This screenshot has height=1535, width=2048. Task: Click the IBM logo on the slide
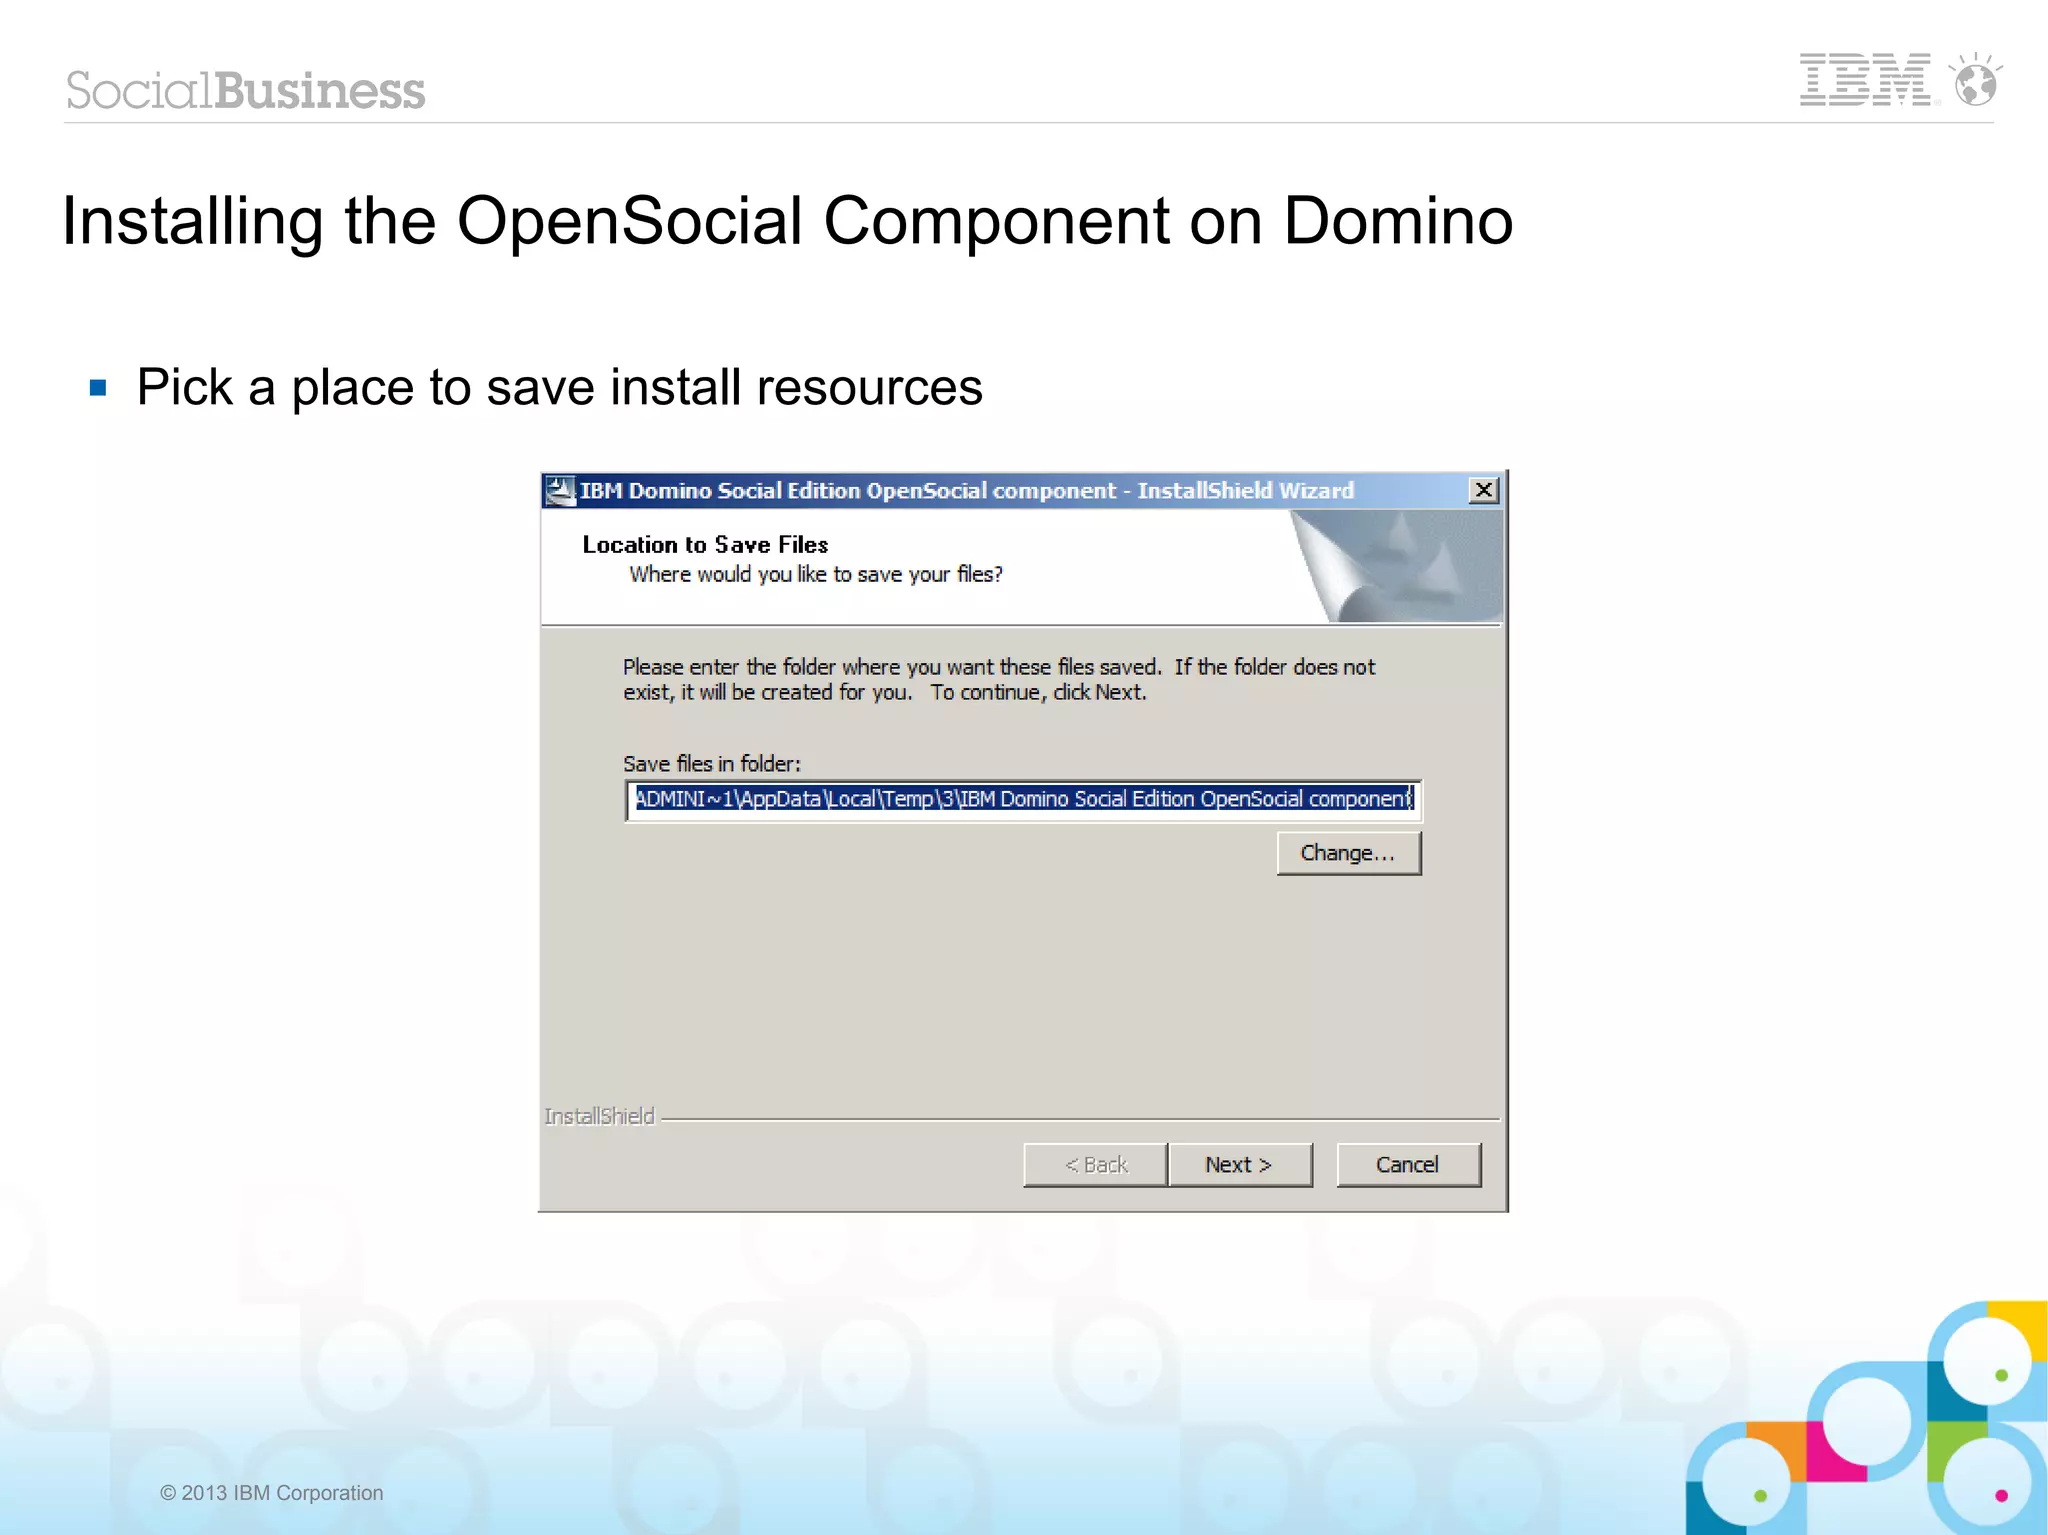tap(1866, 80)
